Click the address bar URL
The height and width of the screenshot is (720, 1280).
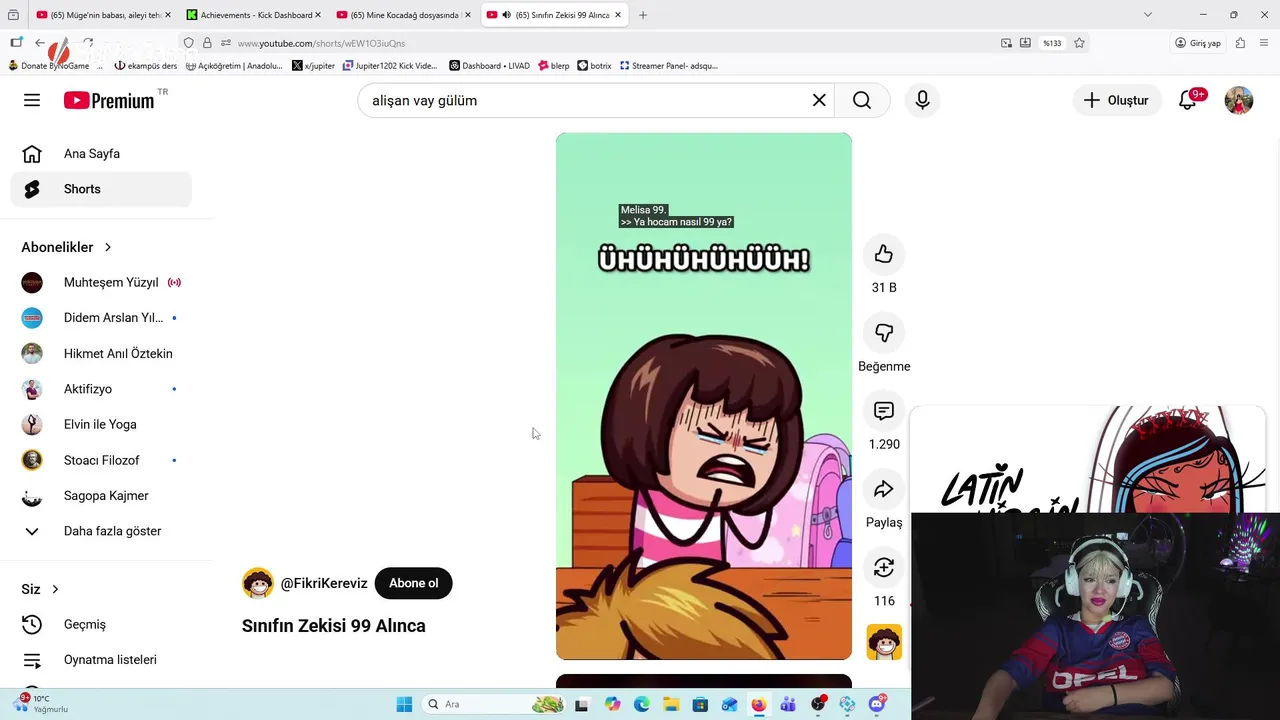321,43
